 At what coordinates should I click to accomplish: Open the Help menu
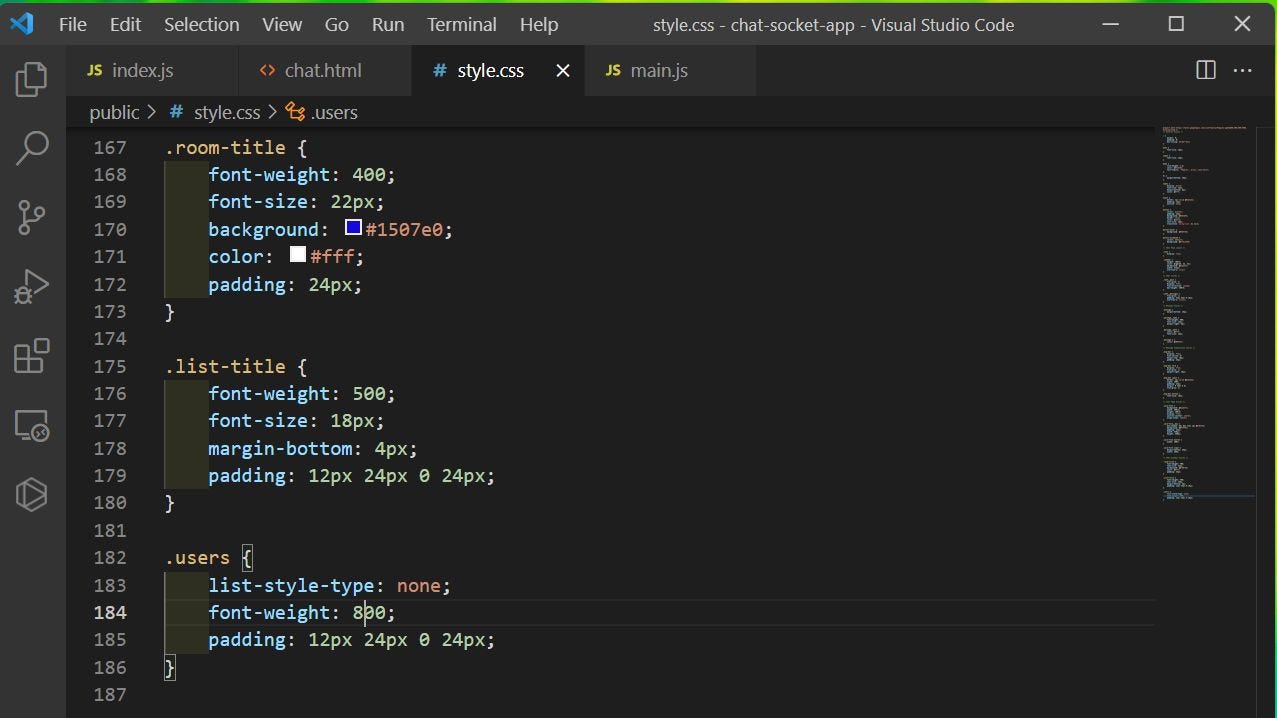539,24
